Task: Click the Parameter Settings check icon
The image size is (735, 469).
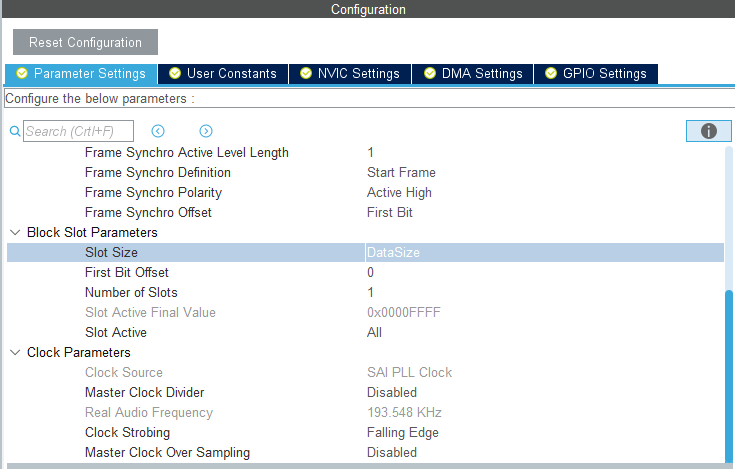Action: (x=22, y=73)
